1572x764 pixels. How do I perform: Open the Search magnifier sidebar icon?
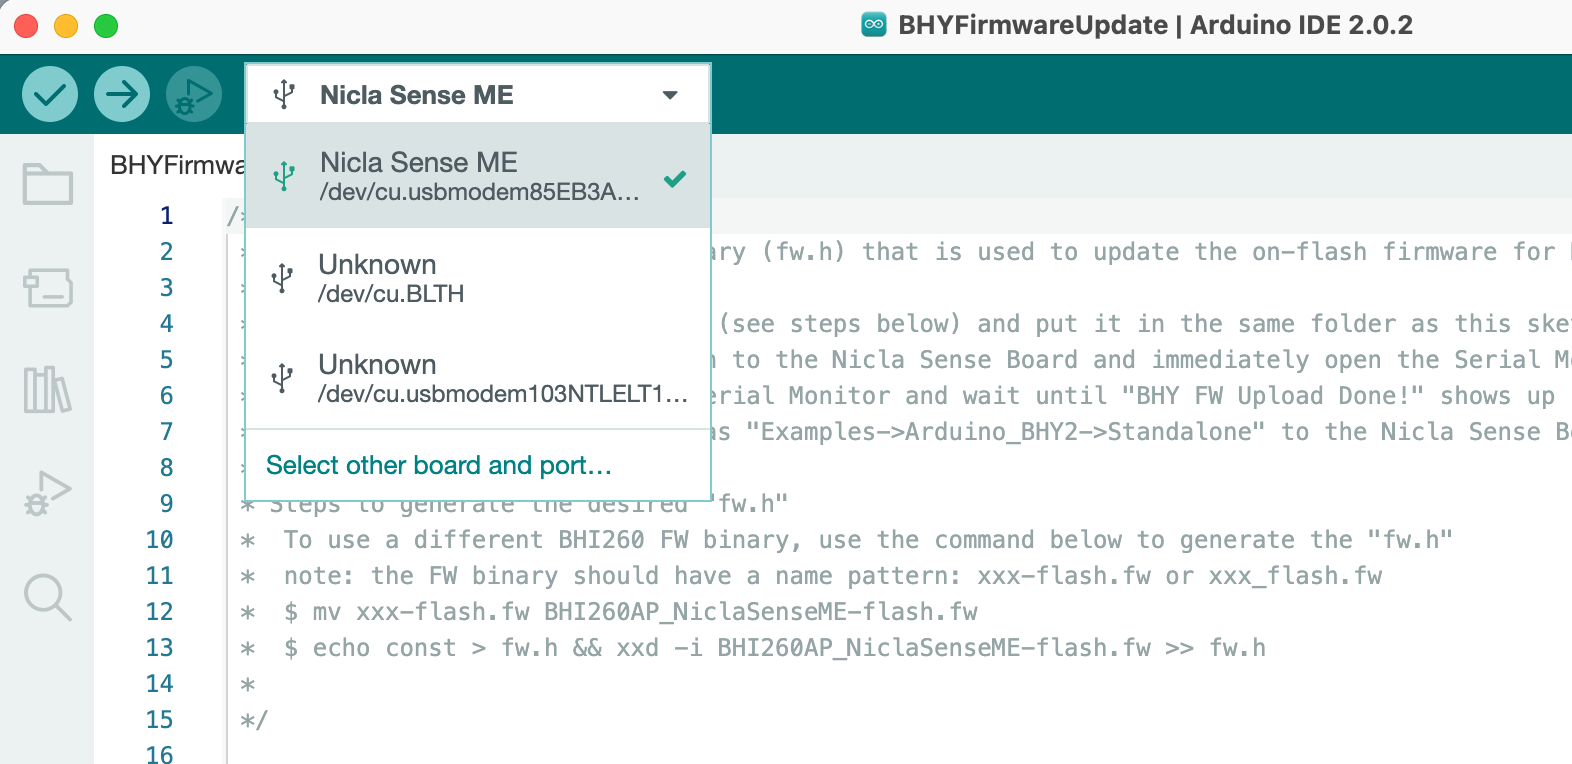point(48,597)
